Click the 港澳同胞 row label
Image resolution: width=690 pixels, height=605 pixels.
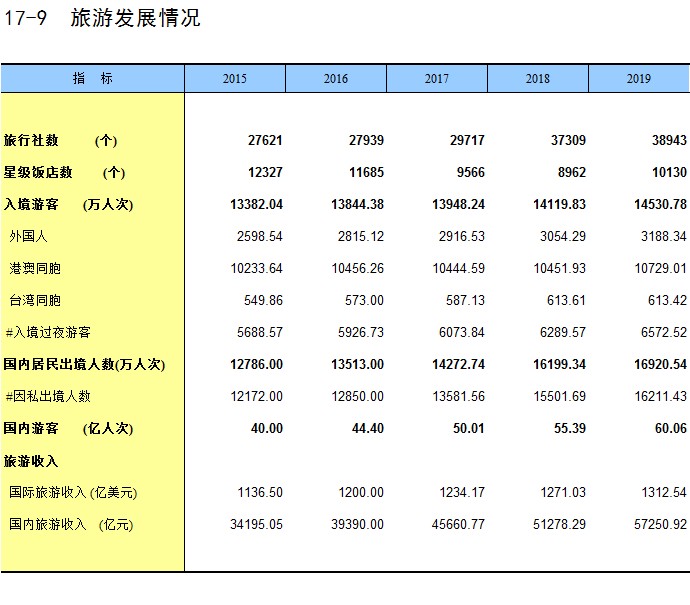tap(35, 268)
